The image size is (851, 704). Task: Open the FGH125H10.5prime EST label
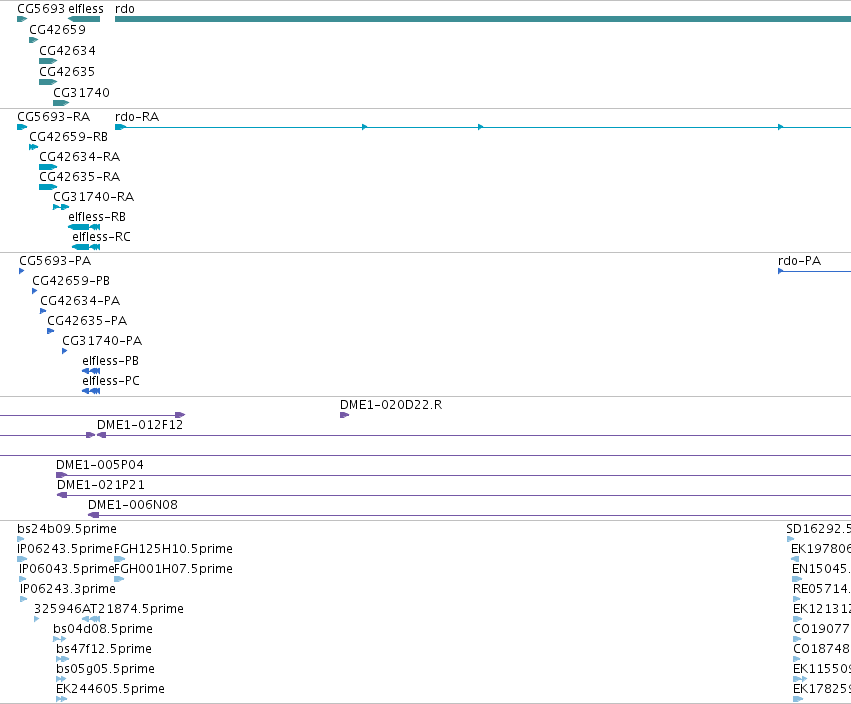pyautogui.click(x=173, y=549)
